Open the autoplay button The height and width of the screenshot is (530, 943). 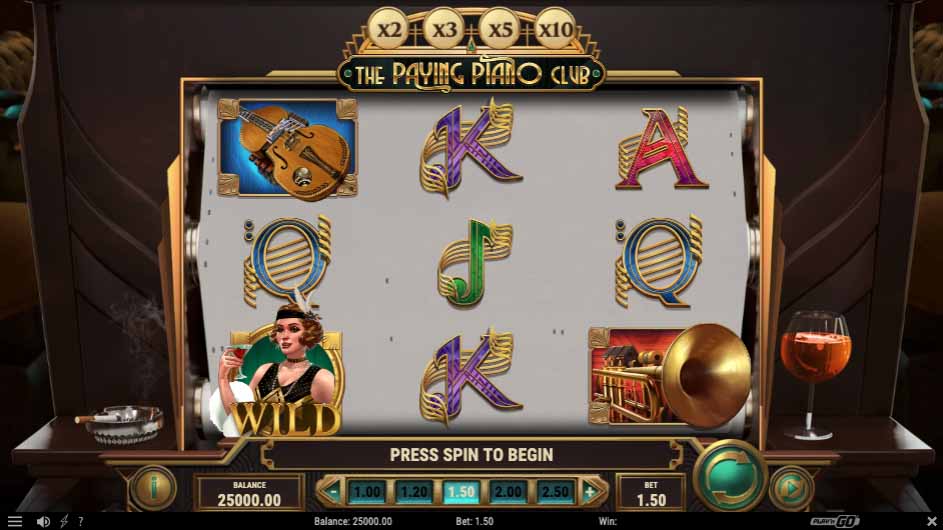[791, 488]
